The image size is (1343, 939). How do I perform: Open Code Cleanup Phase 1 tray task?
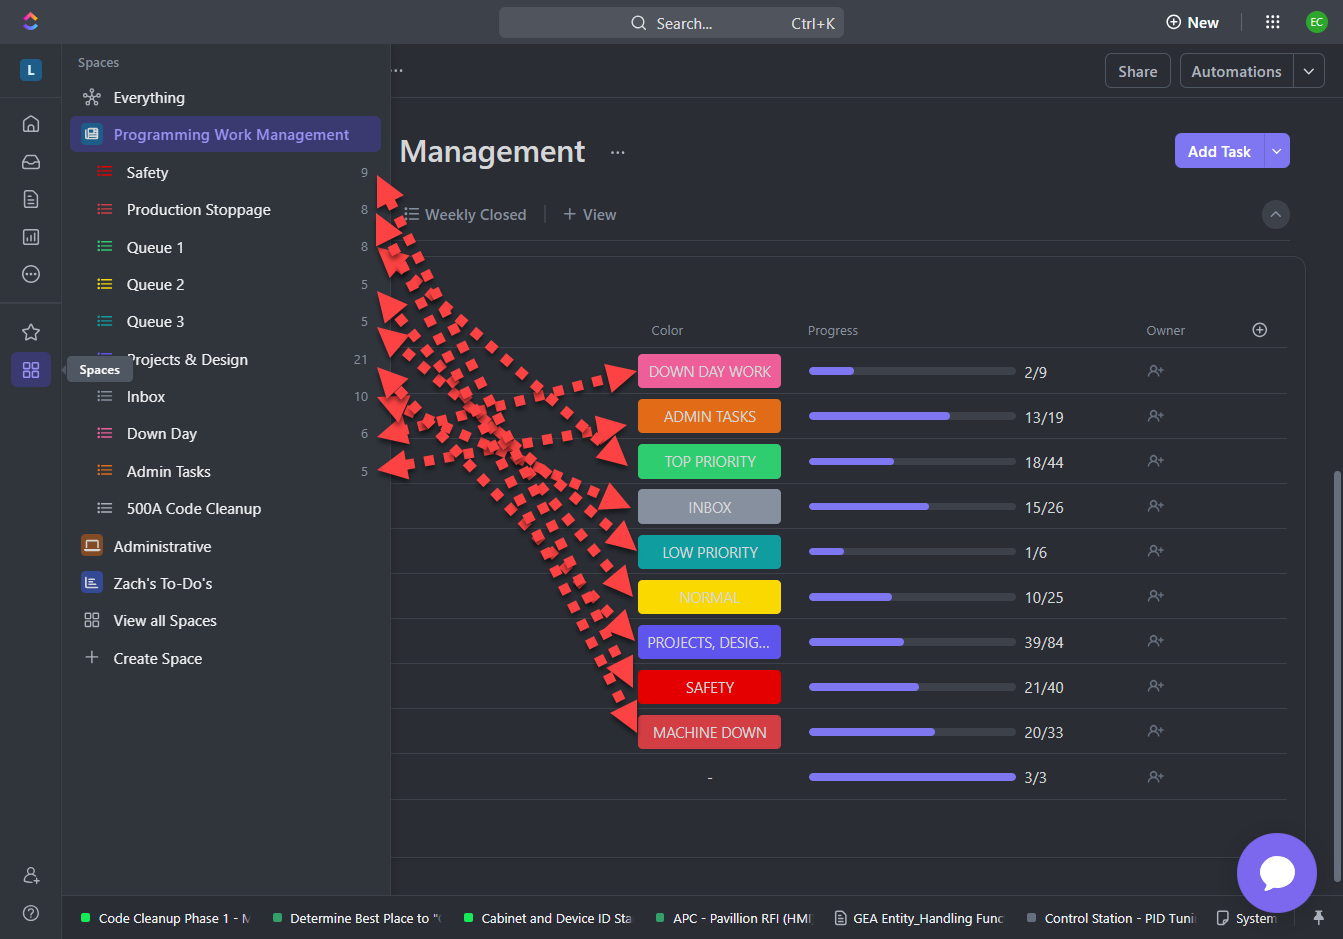[x=166, y=918]
